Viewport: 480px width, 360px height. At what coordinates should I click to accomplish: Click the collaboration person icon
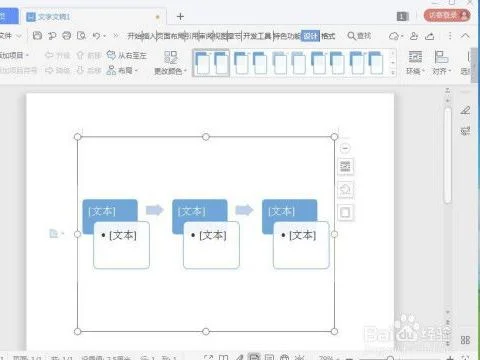coord(414,36)
